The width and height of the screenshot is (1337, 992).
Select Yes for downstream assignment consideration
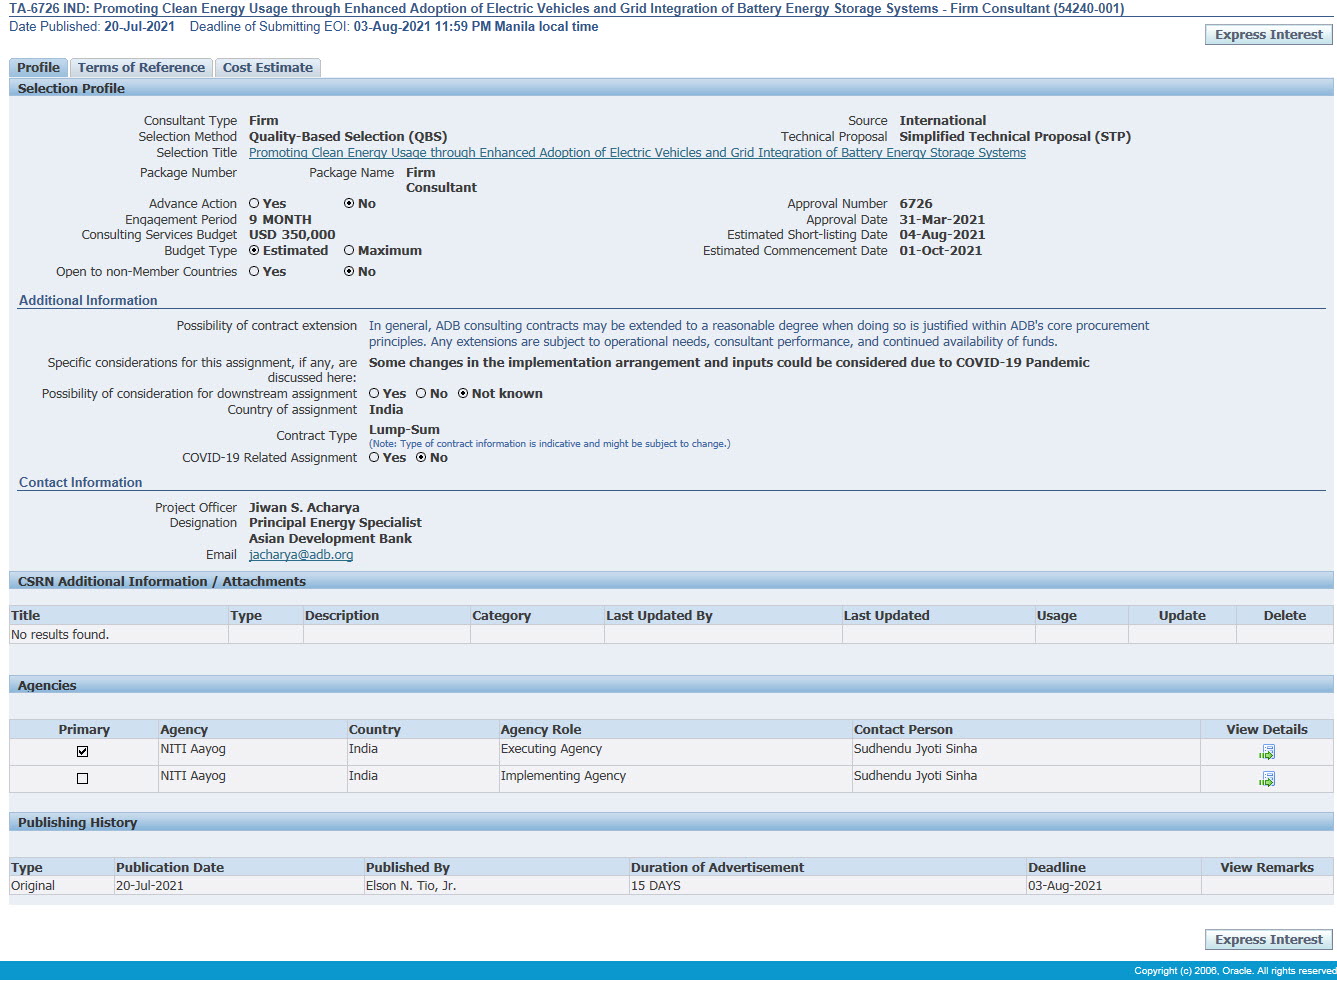point(374,393)
